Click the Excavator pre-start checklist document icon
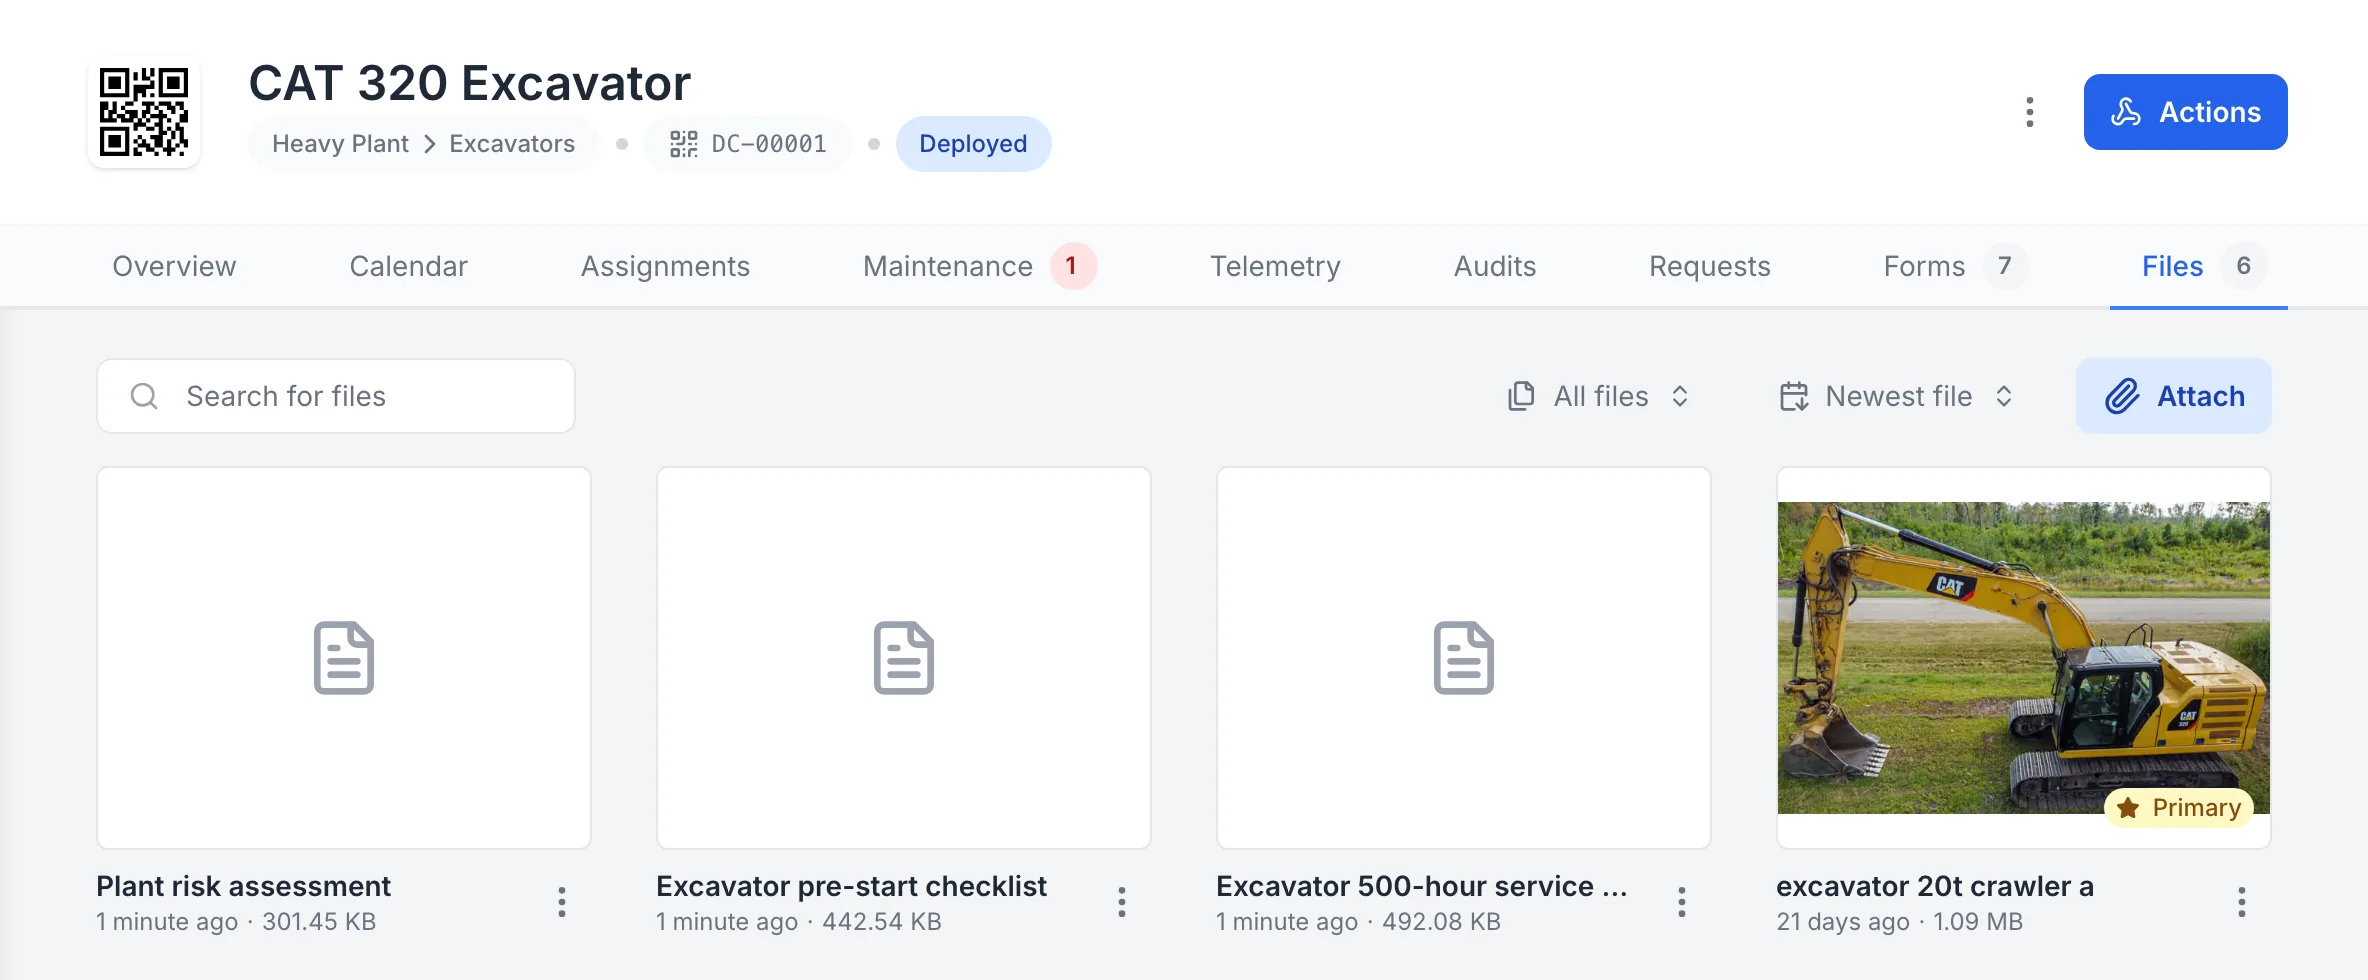 coord(904,658)
